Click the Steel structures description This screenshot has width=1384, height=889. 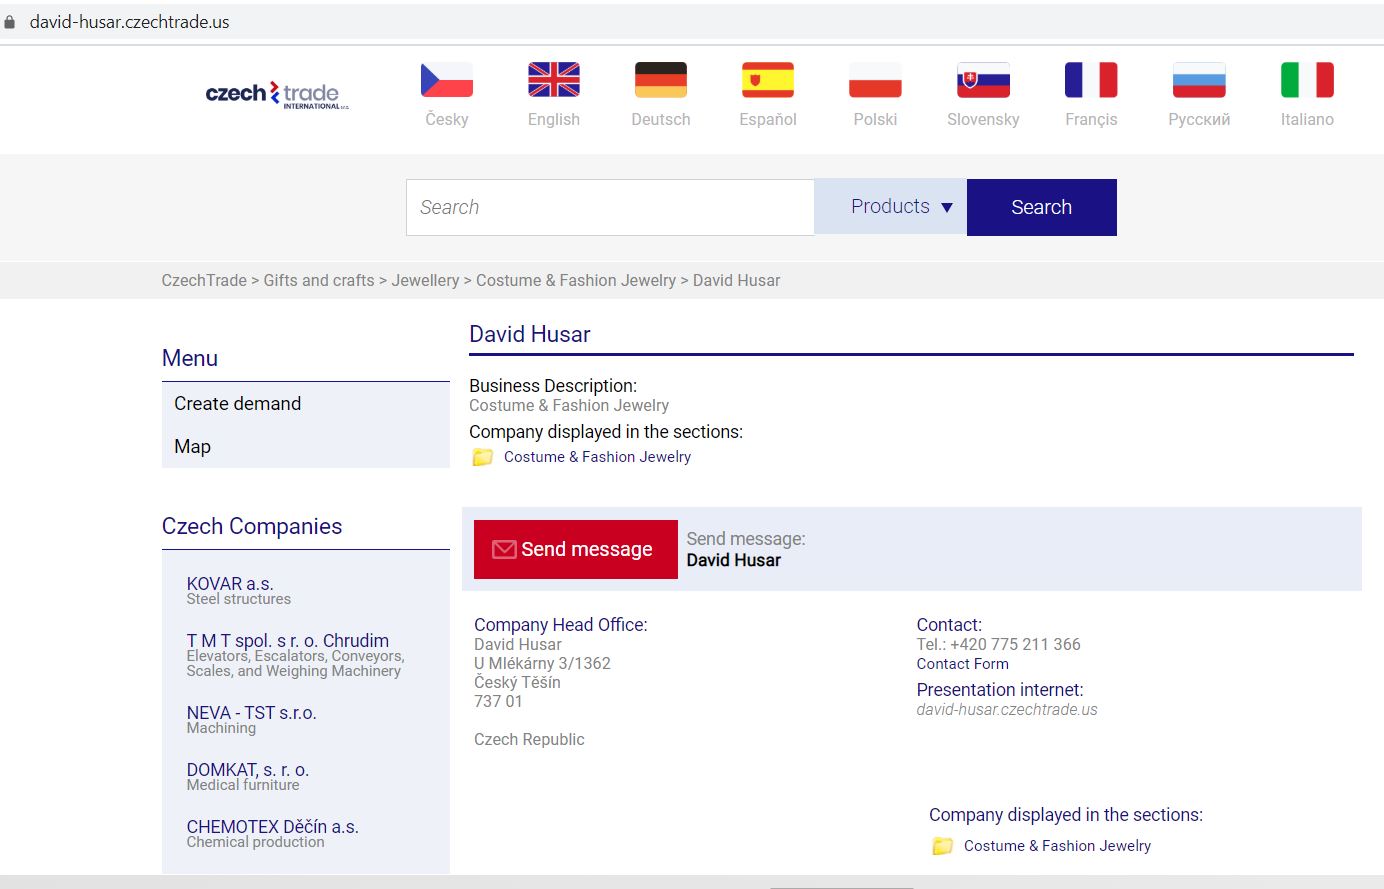(239, 599)
